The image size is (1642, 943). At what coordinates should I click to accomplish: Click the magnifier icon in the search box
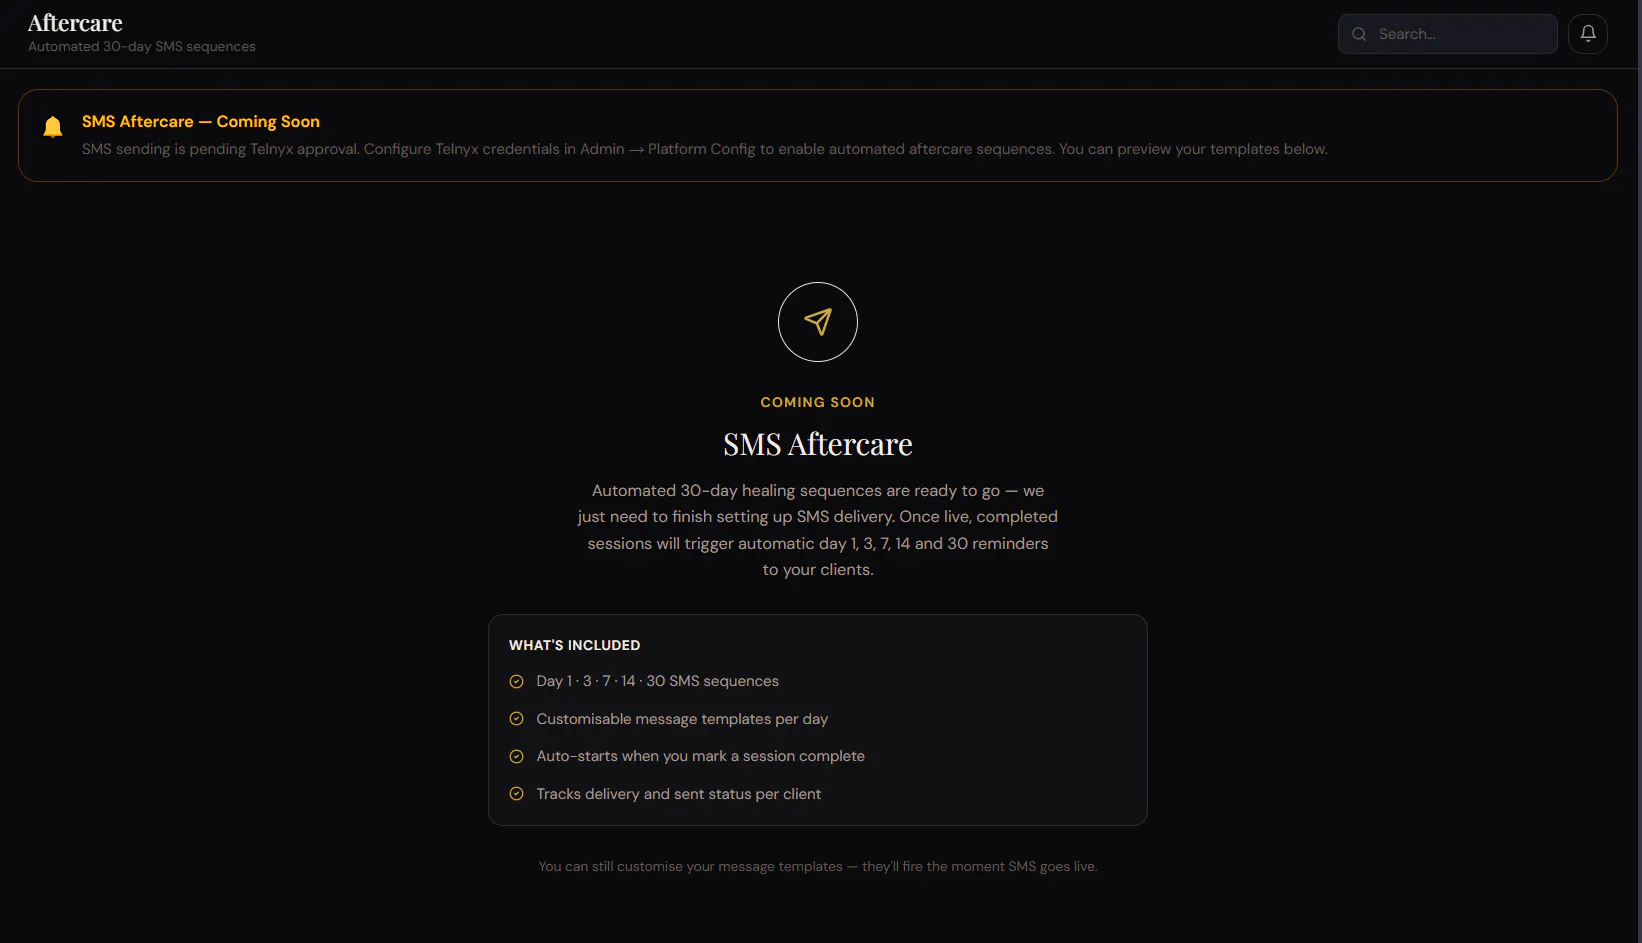[1359, 34]
